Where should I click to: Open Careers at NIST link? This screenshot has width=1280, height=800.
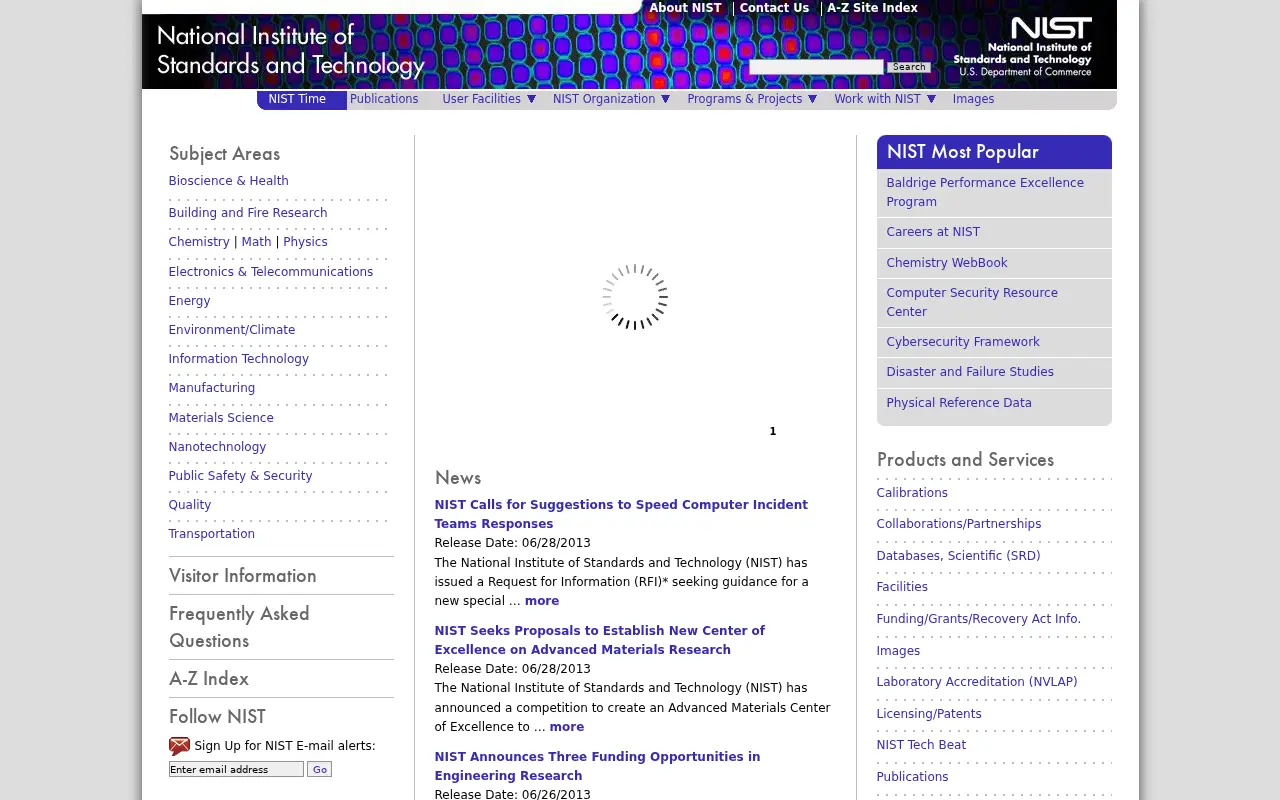coord(933,232)
